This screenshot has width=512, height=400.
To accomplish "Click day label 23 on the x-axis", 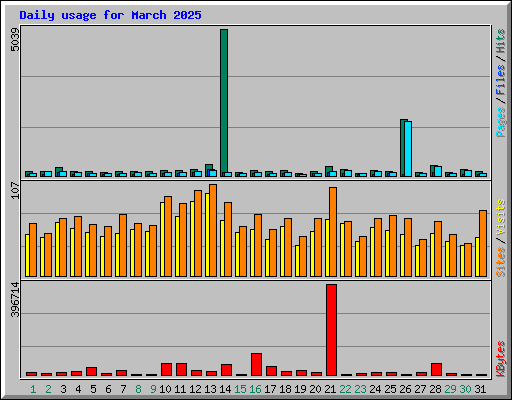I will point(360,389).
